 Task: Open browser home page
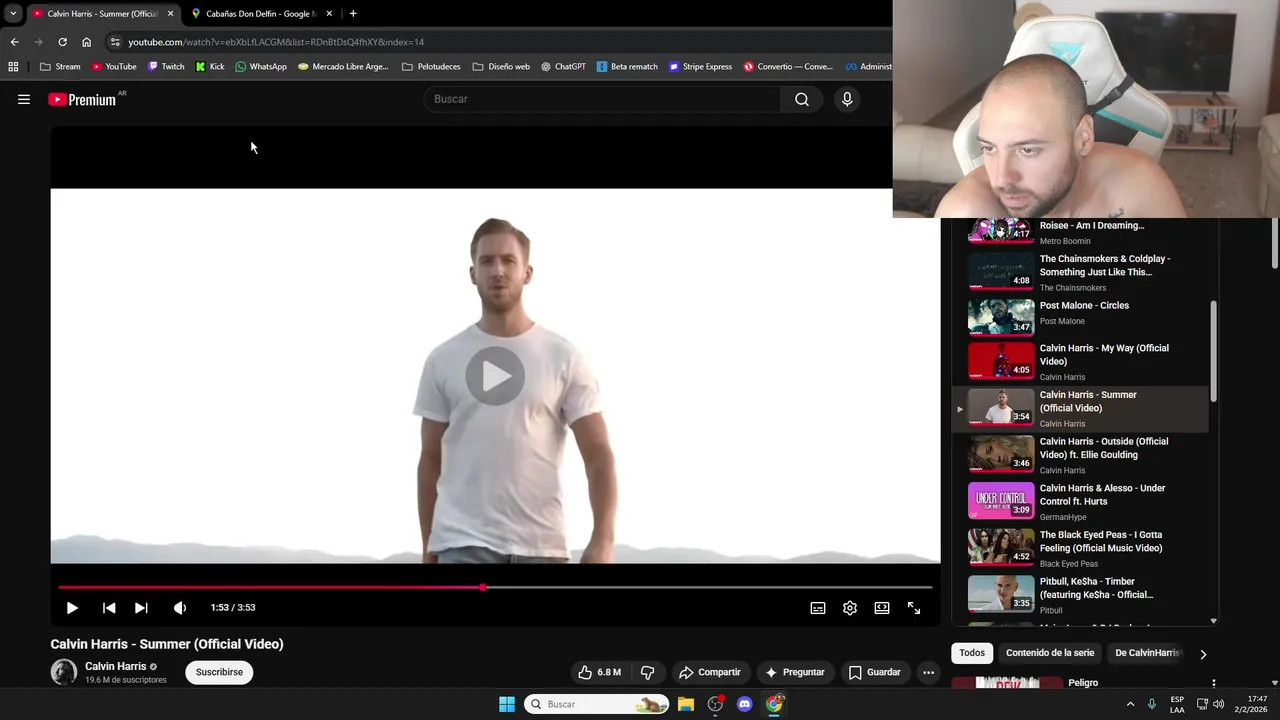pyautogui.click(x=86, y=42)
